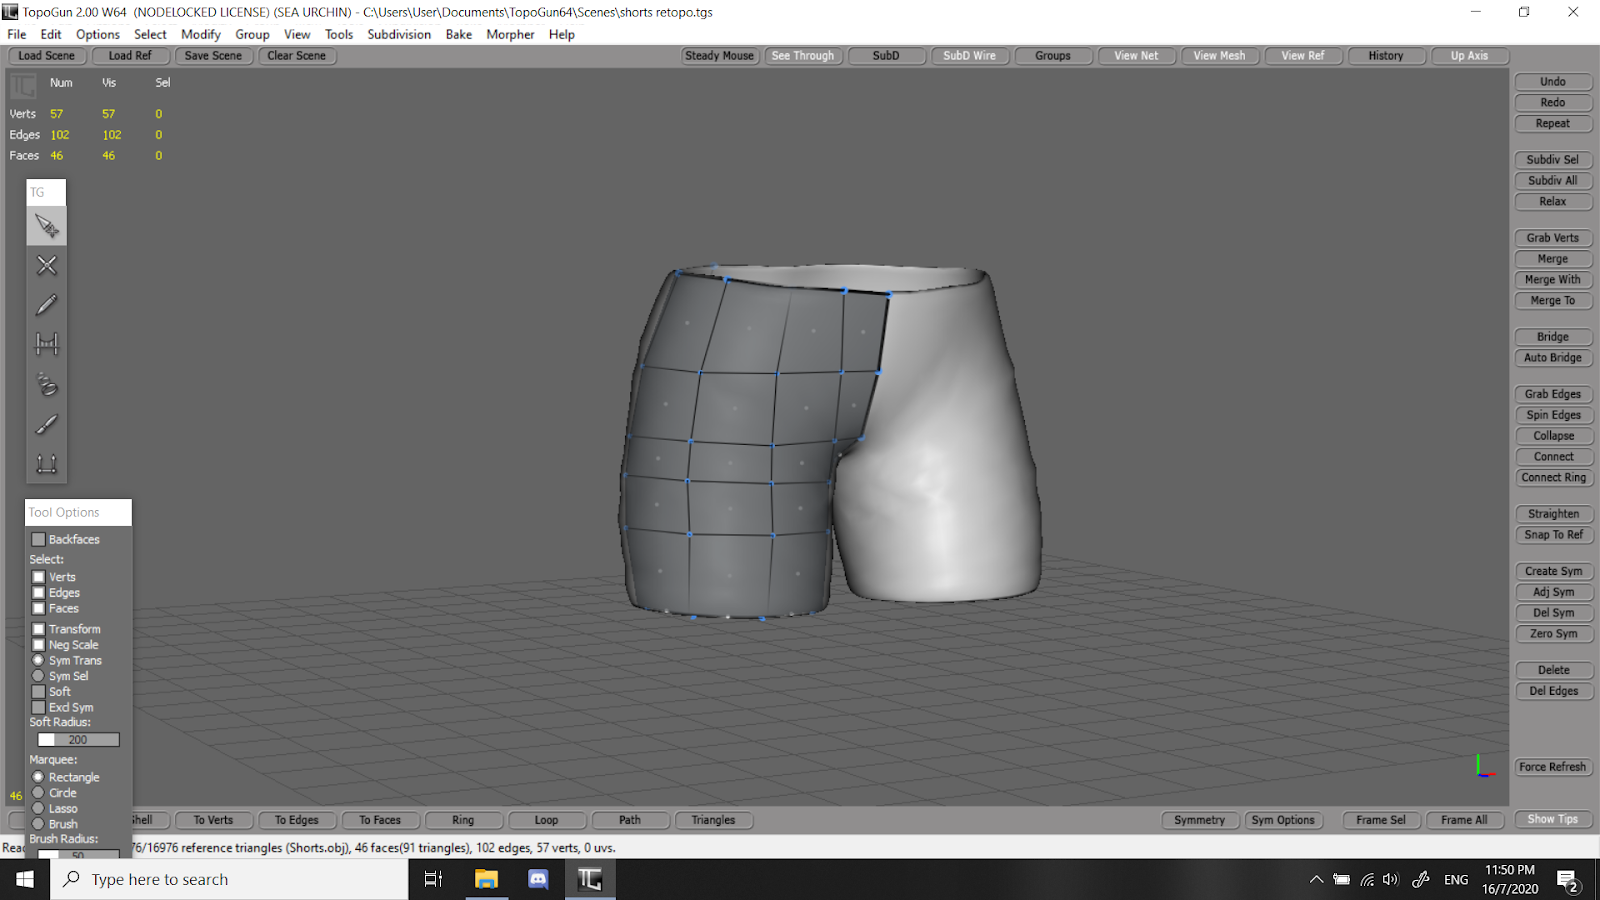Select the Bridge tool icon
This screenshot has width=1600, height=900.
[46, 344]
